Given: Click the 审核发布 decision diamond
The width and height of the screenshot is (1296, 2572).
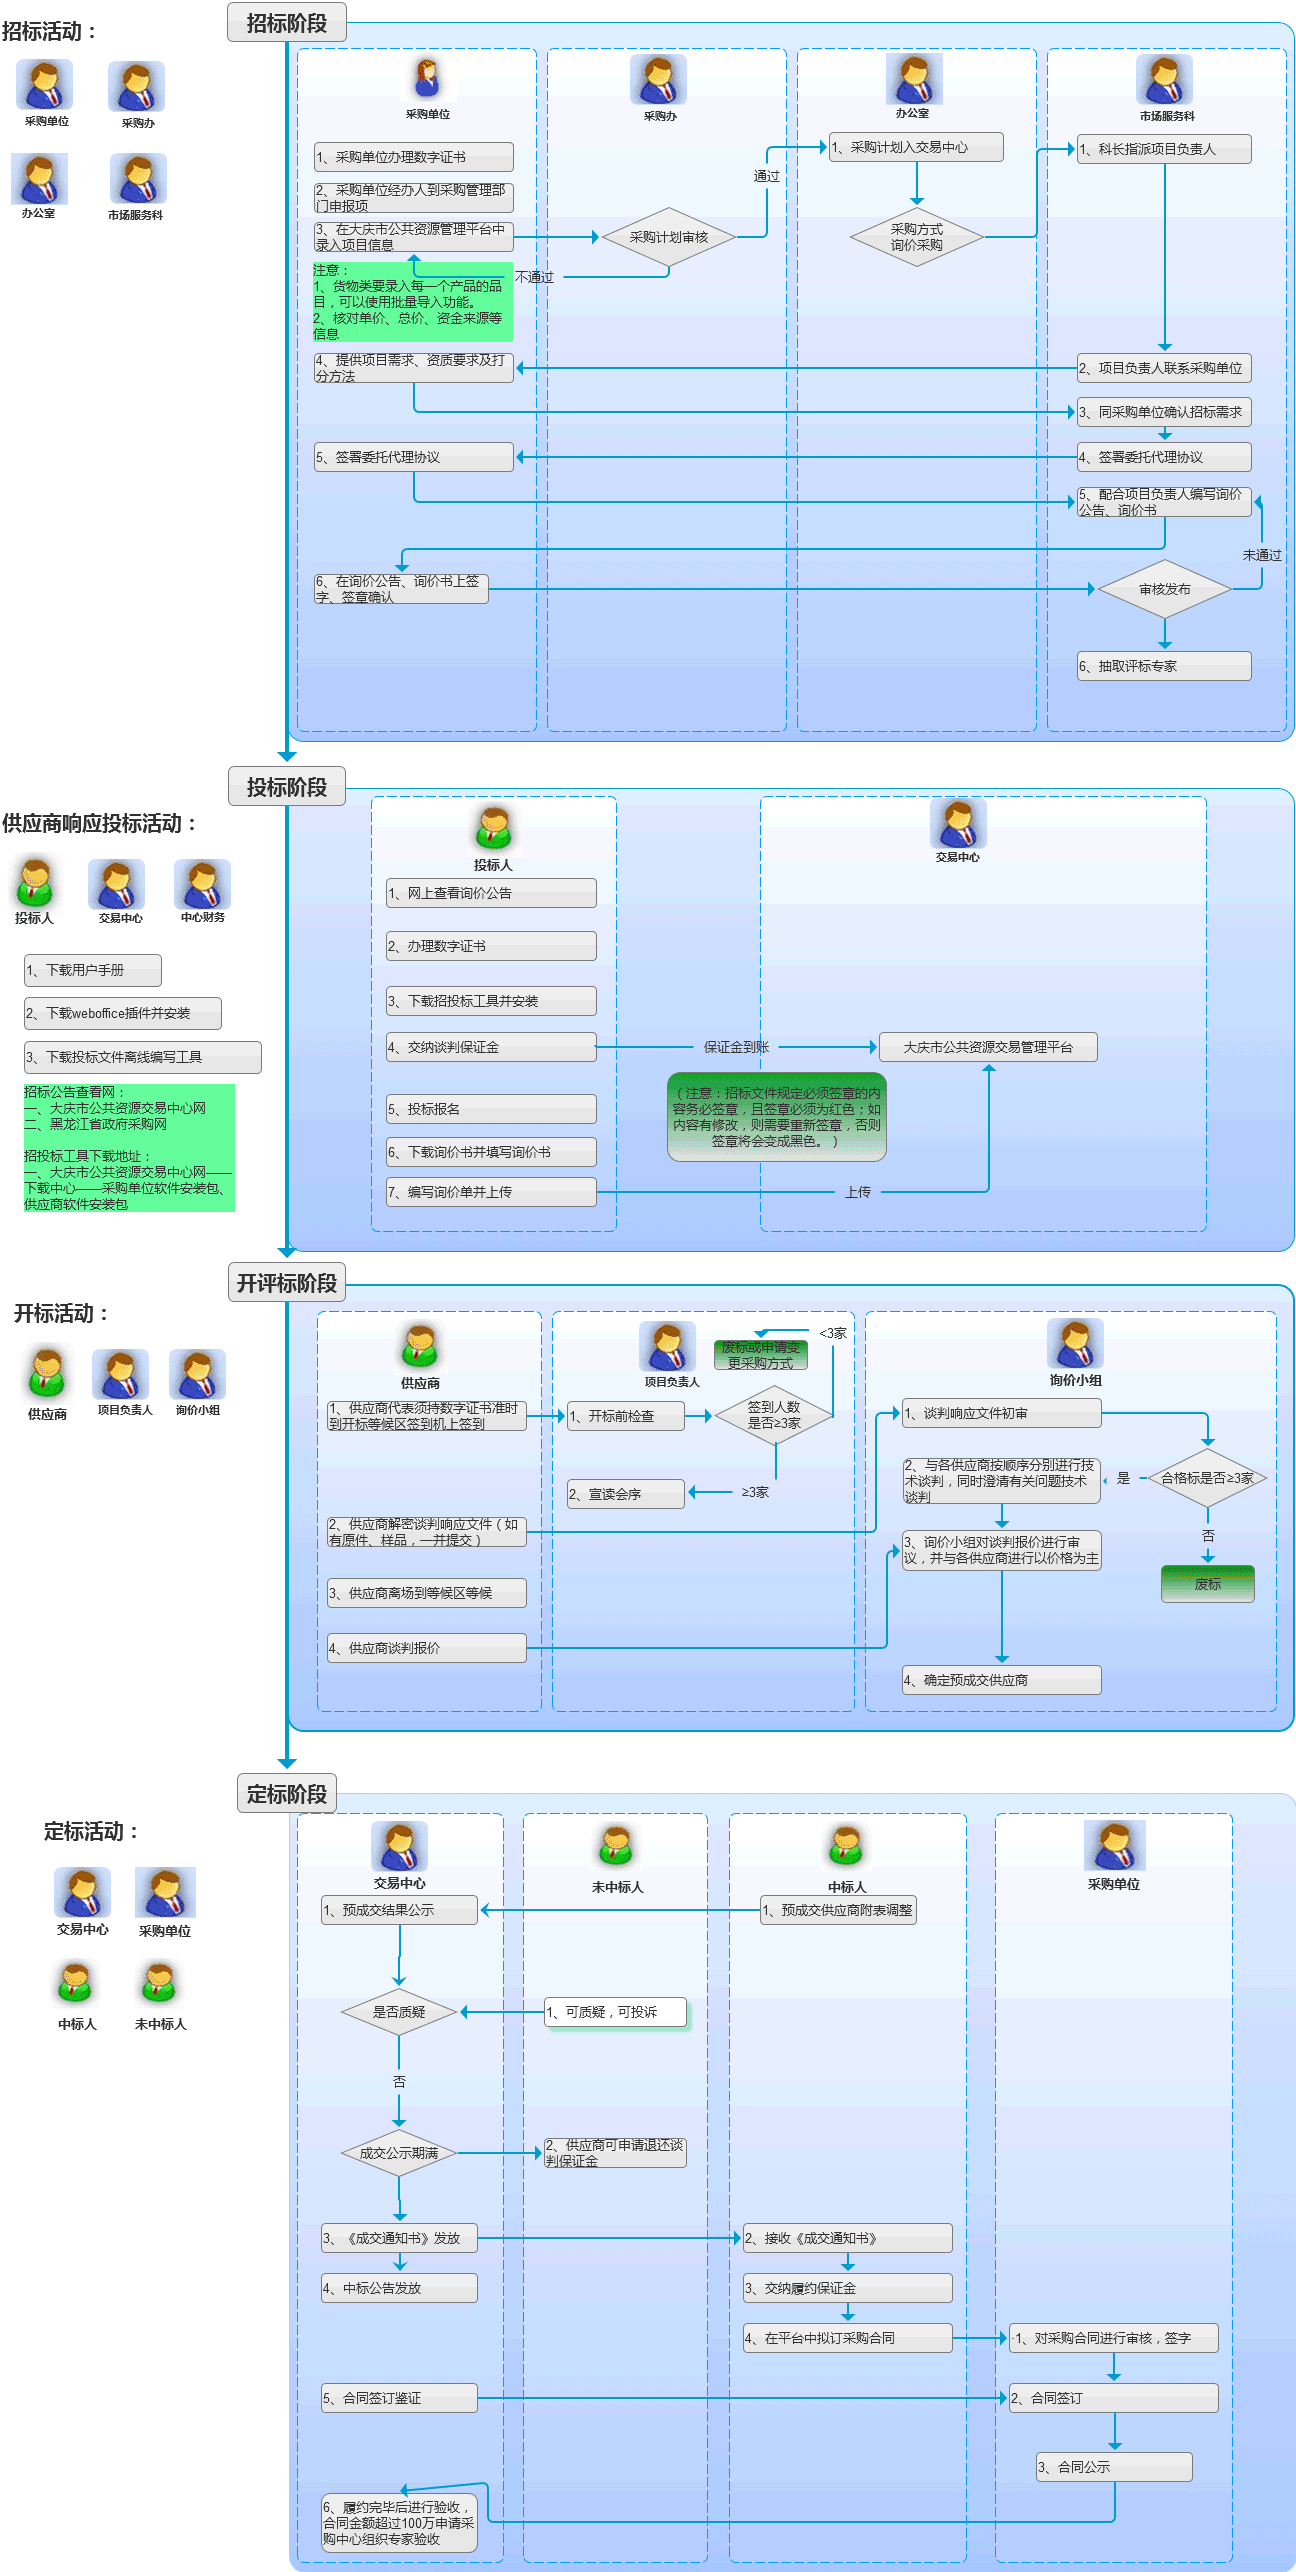Looking at the screenshot, I should pos(1164,589).
